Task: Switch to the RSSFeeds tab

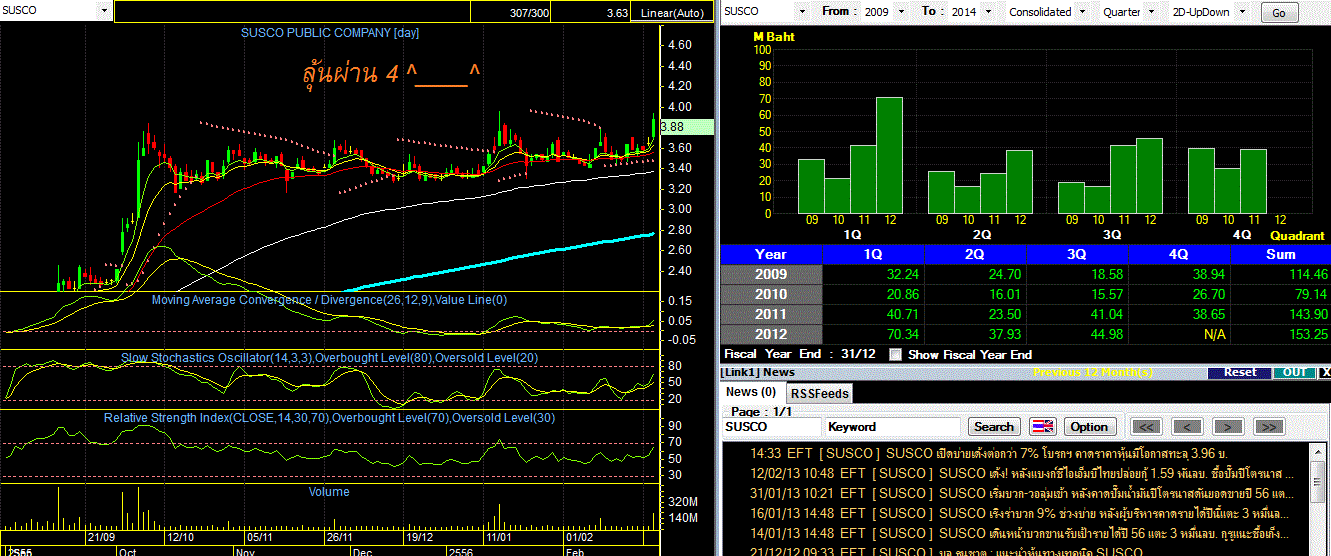Action: click(x=818, y=394)
